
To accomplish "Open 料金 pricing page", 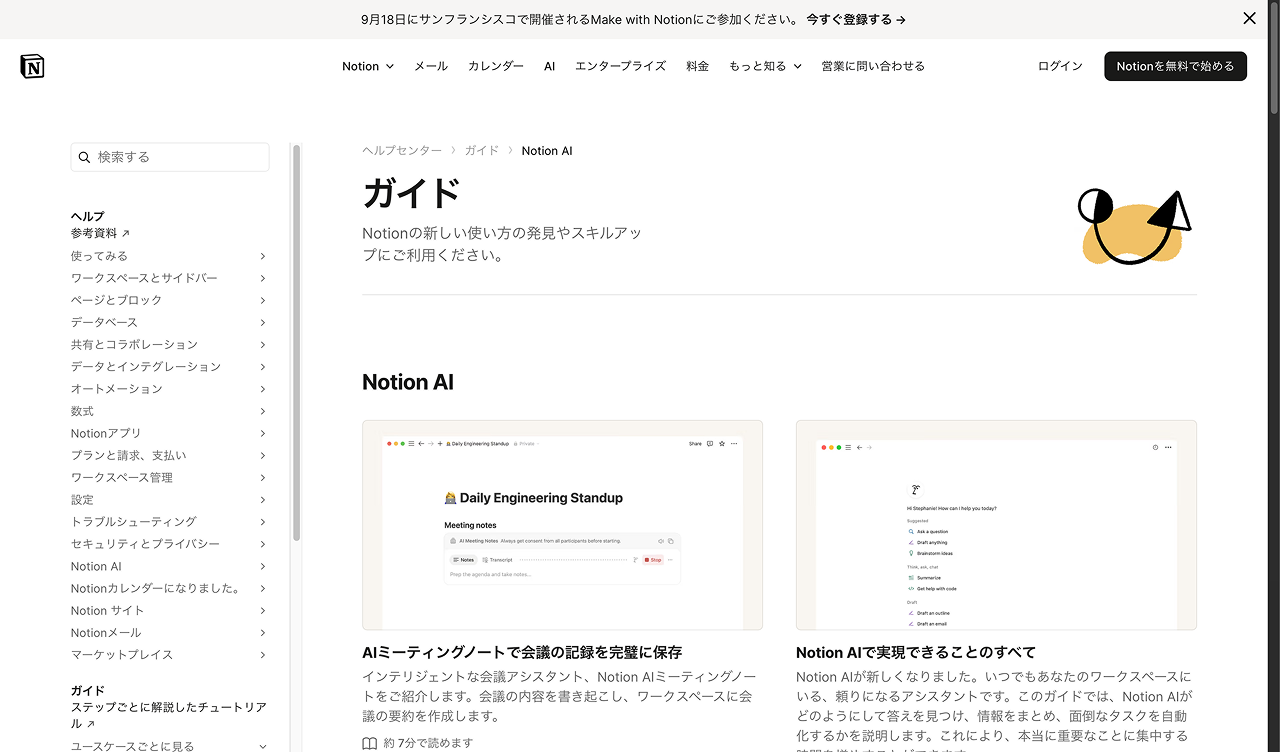I will [x=698, y=66].
